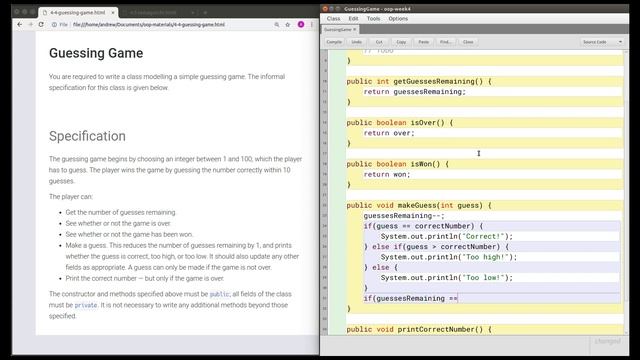
Task: Click the editor vertical scrollbar
Action: (x=626, y=192)
